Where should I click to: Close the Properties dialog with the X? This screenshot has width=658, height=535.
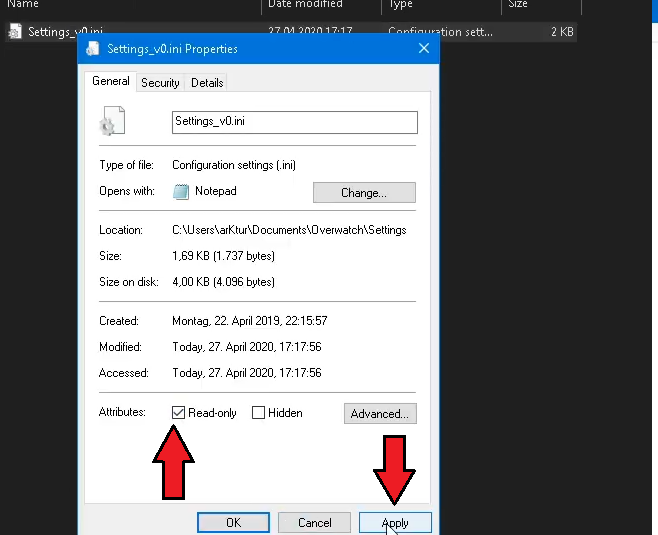pyautogui.click(x=424, y=48)
